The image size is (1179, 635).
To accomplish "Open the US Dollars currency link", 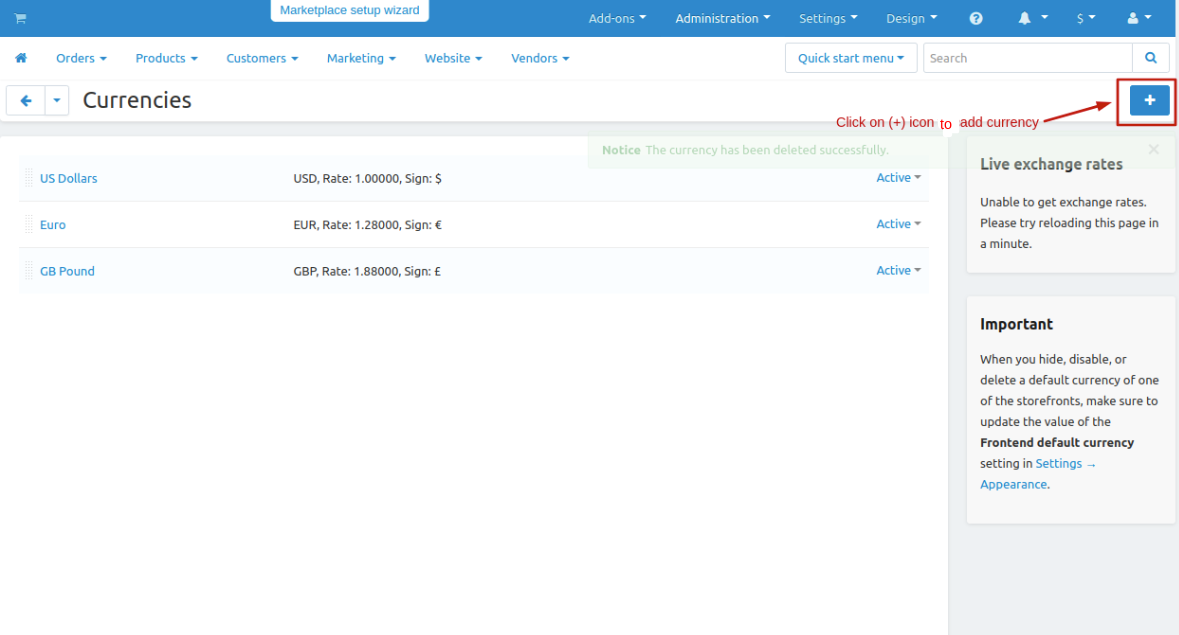I will click(x=68, y=178).
